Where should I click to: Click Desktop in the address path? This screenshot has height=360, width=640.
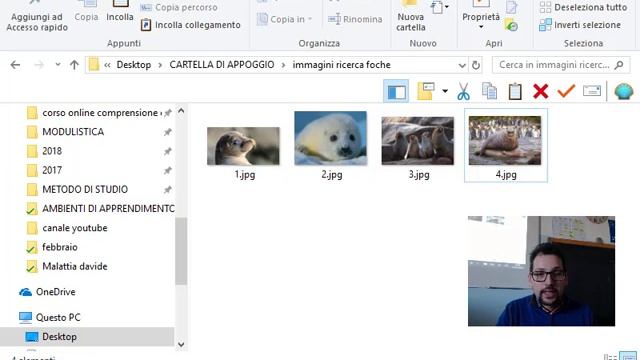[133, 65]
